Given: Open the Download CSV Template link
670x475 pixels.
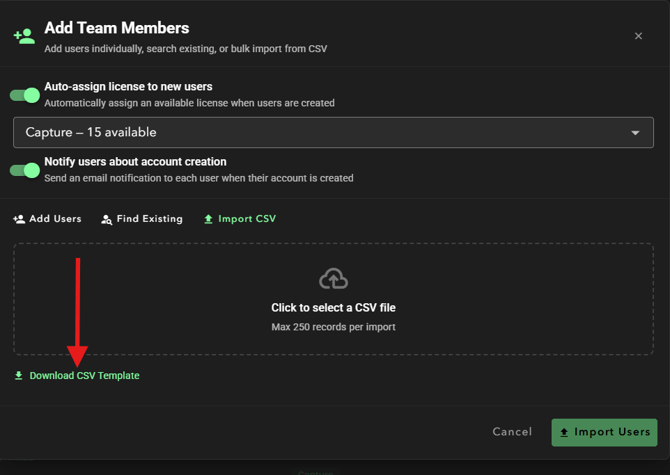Looking at the screenshot, I should pos(84,376).
